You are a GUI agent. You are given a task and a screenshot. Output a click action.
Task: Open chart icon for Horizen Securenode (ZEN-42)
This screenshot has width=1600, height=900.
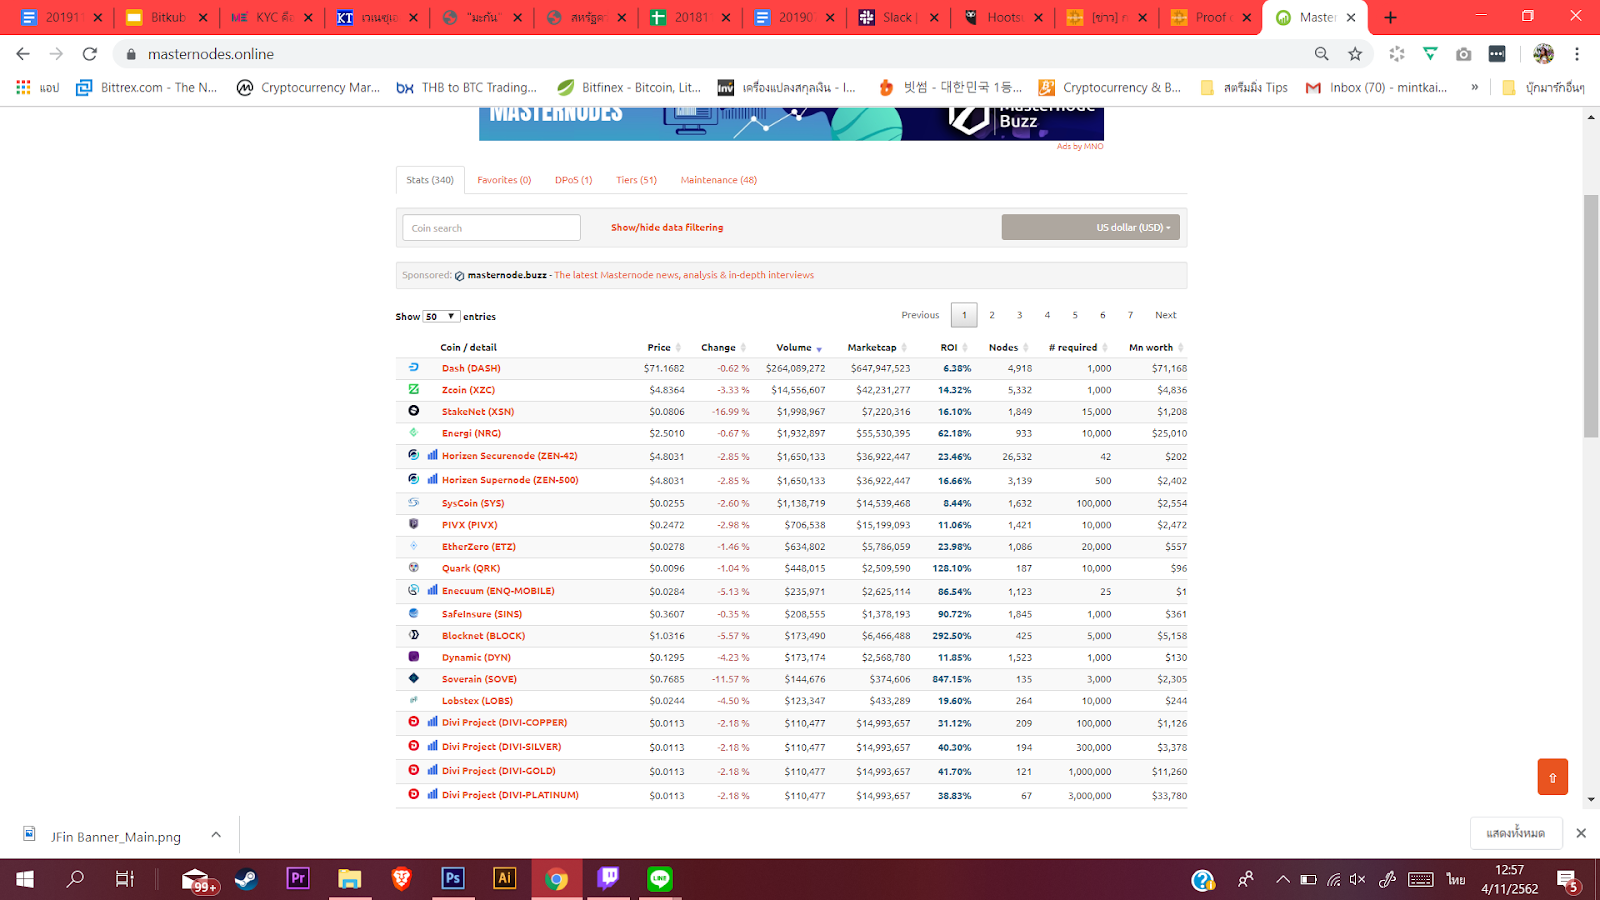click(432, 455)
